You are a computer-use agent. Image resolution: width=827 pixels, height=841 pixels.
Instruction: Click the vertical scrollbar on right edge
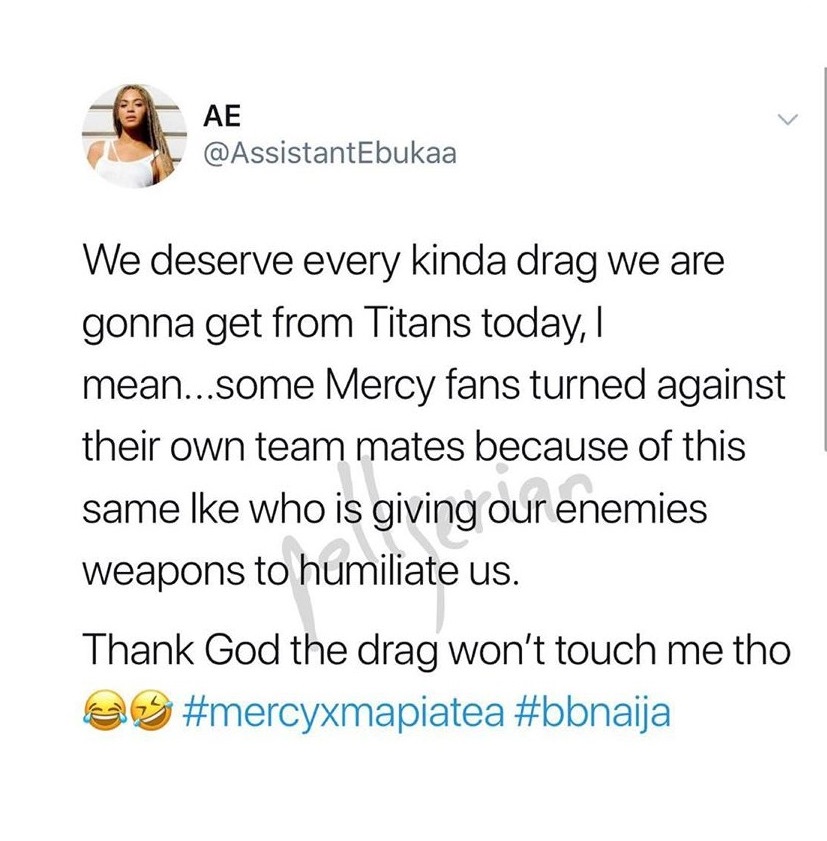(x=825, y=260)
